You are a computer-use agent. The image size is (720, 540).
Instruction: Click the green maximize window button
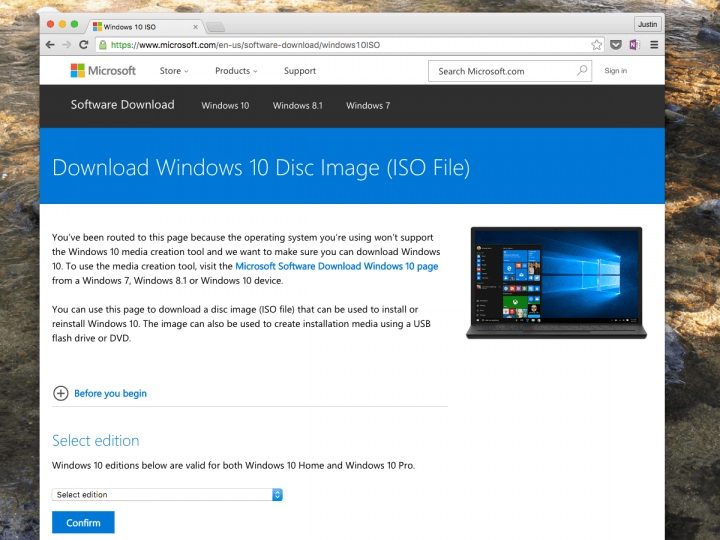(74, 24)
